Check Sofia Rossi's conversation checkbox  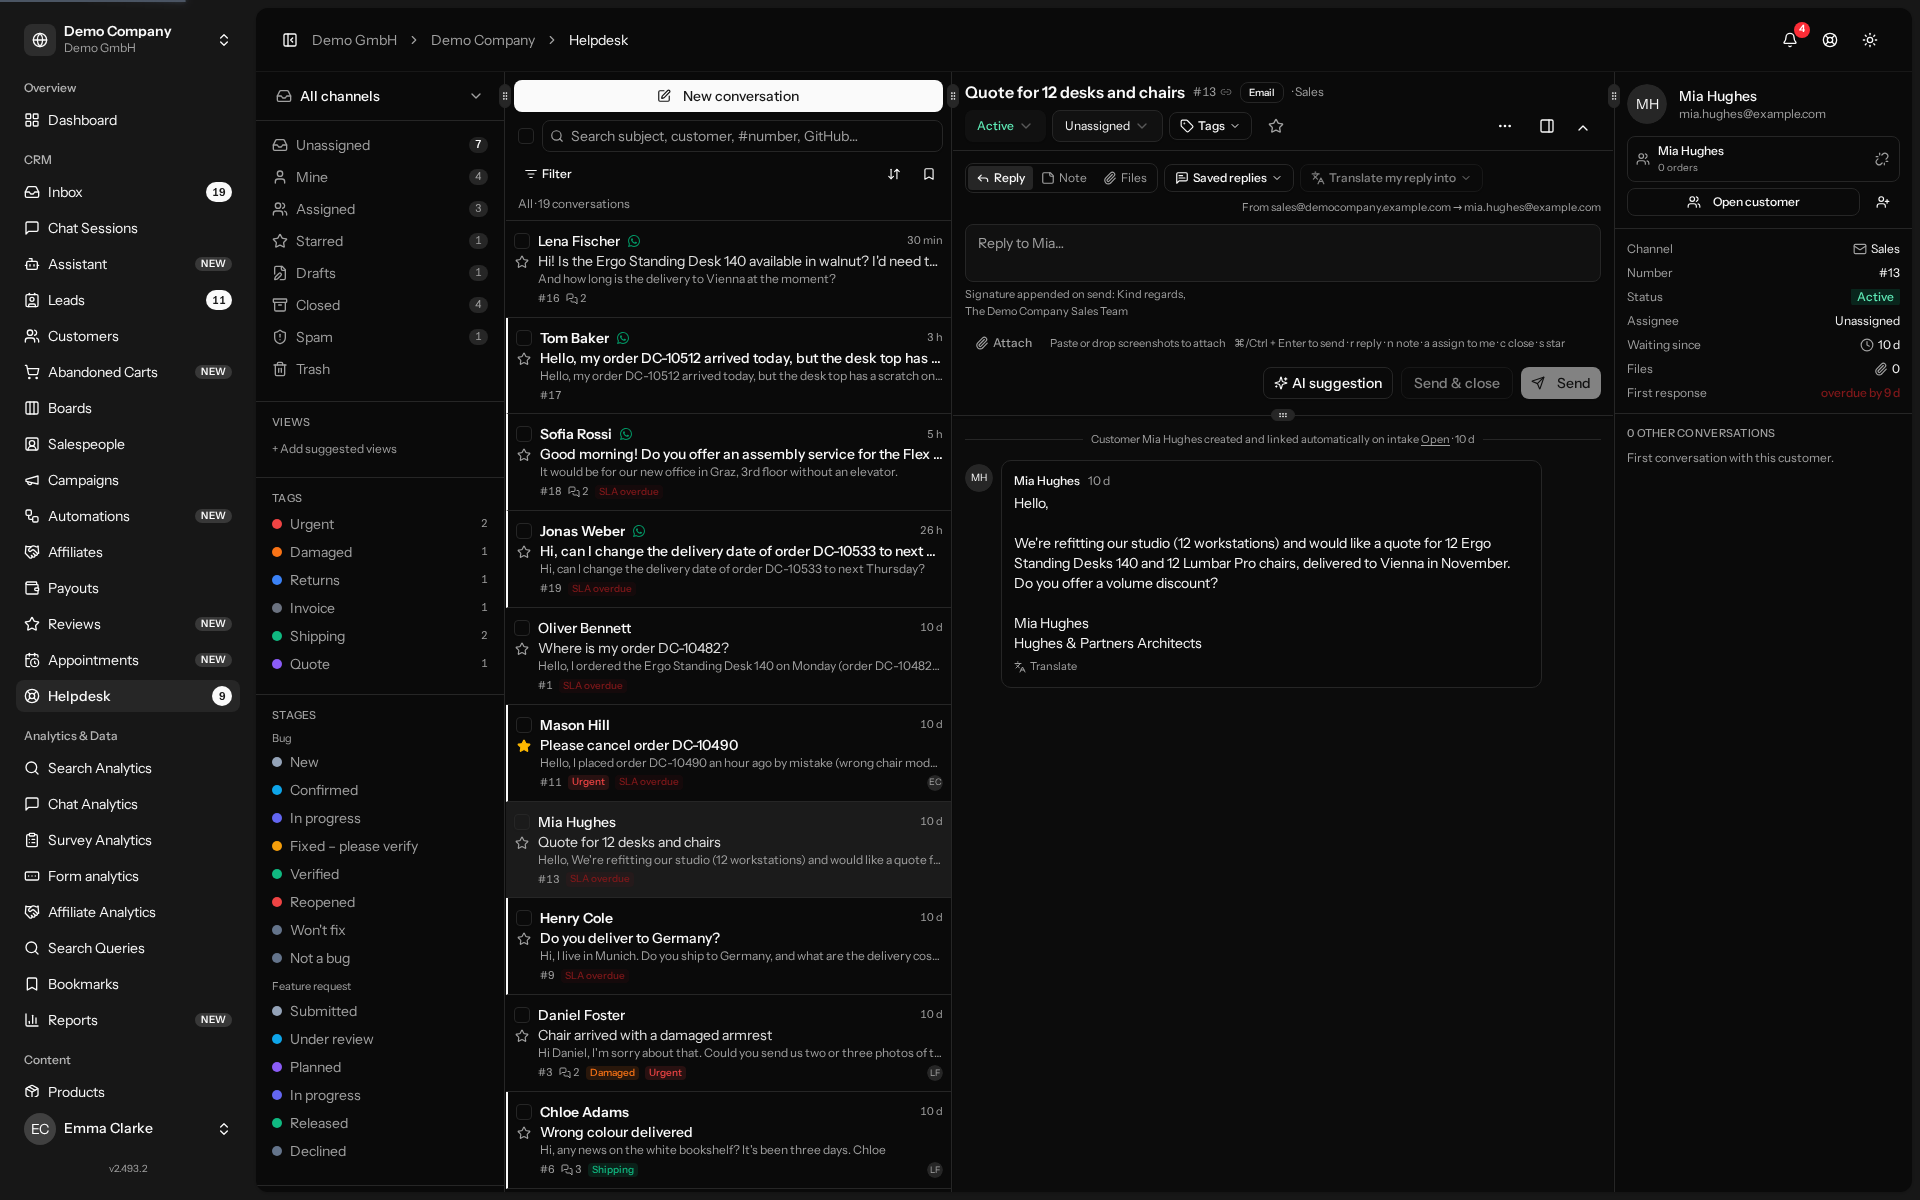coord(524,434)
